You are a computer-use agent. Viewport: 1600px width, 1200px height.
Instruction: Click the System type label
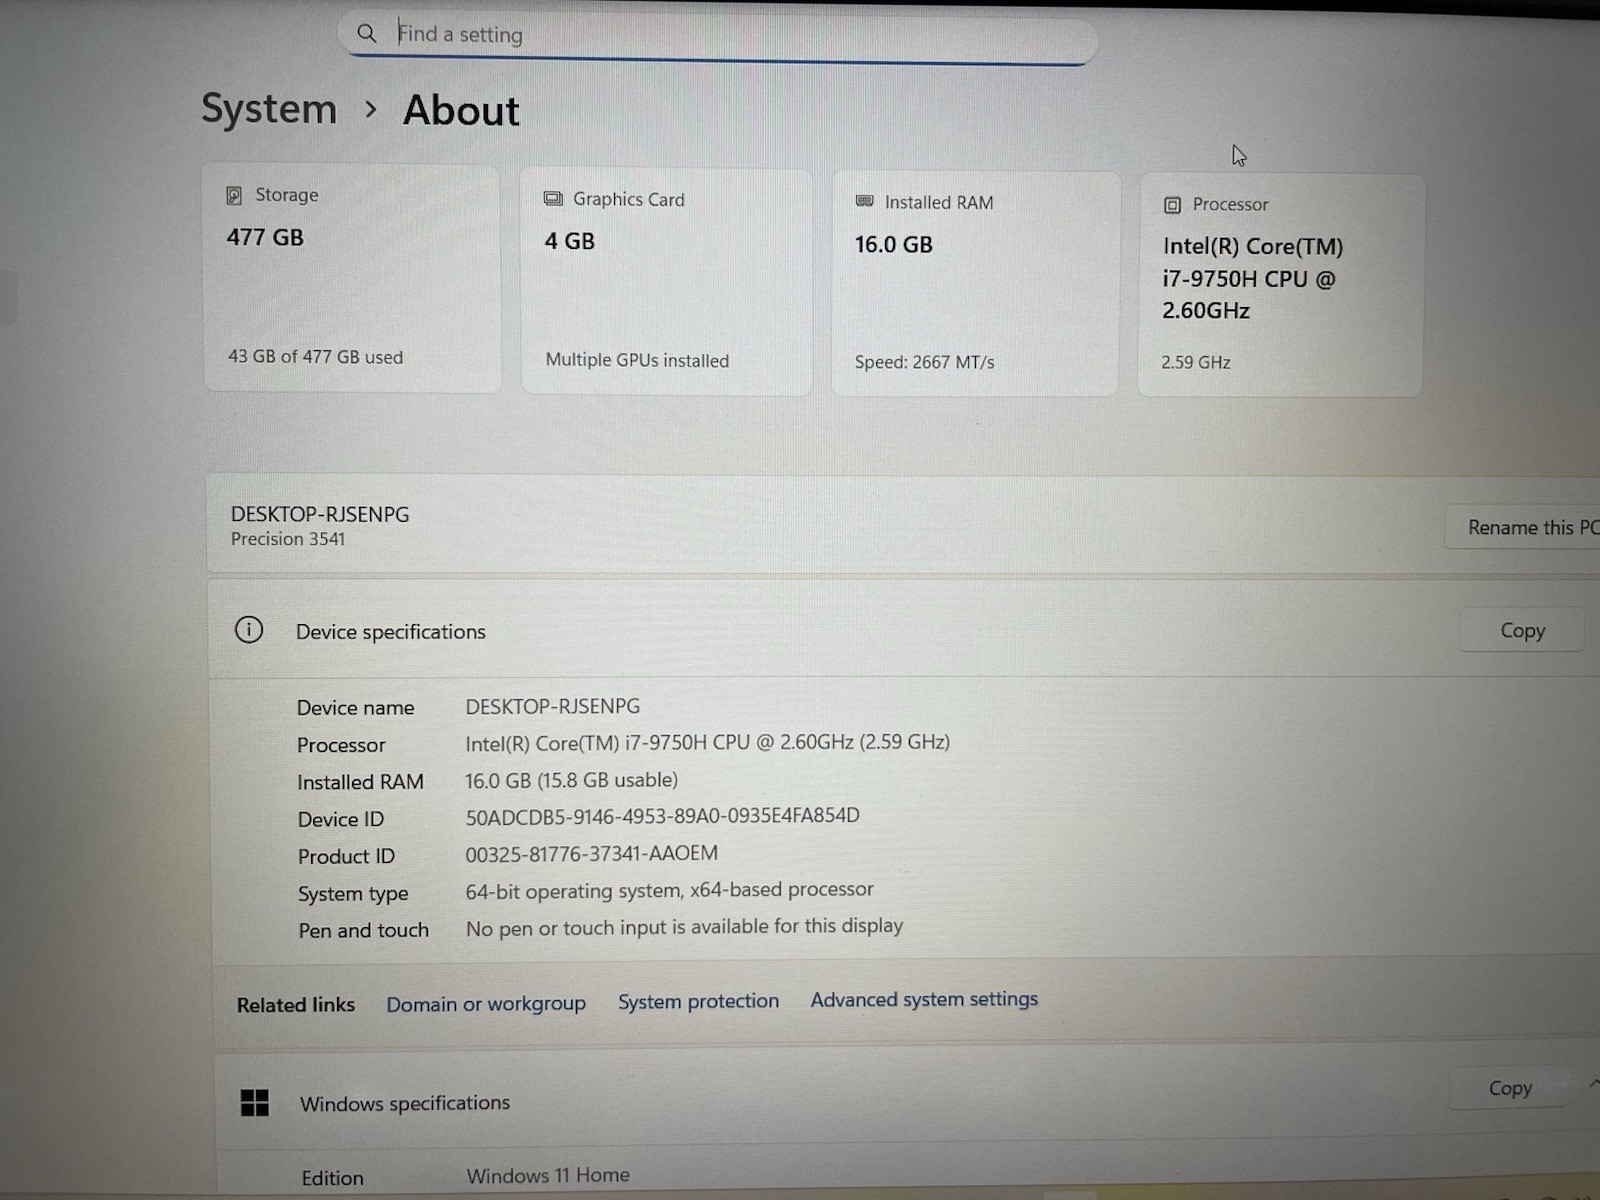pos(353,894)
